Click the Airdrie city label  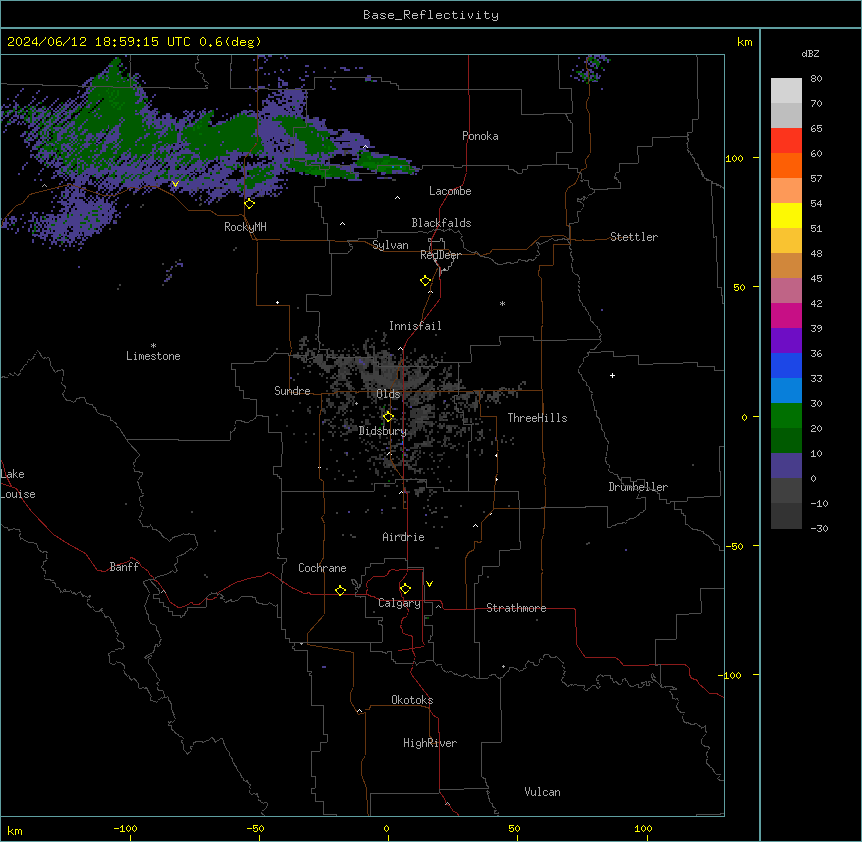coord(403,537)
